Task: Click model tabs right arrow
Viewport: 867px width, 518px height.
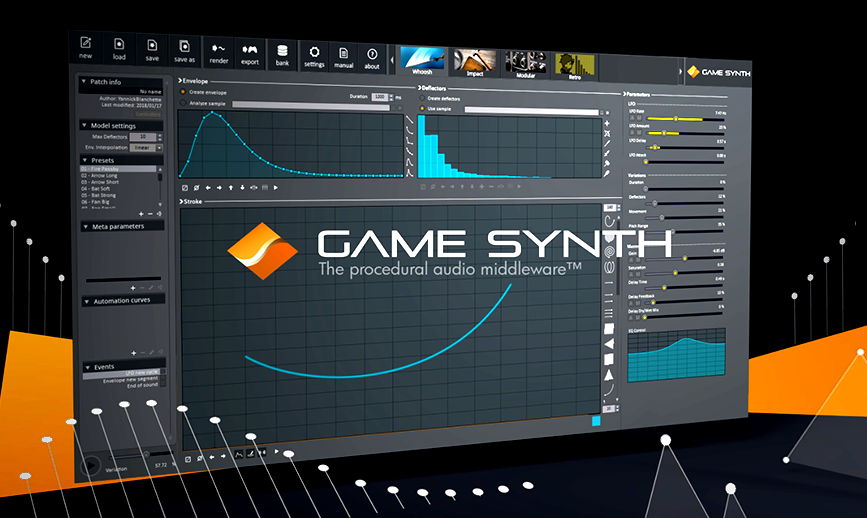Action: point(681,71)
